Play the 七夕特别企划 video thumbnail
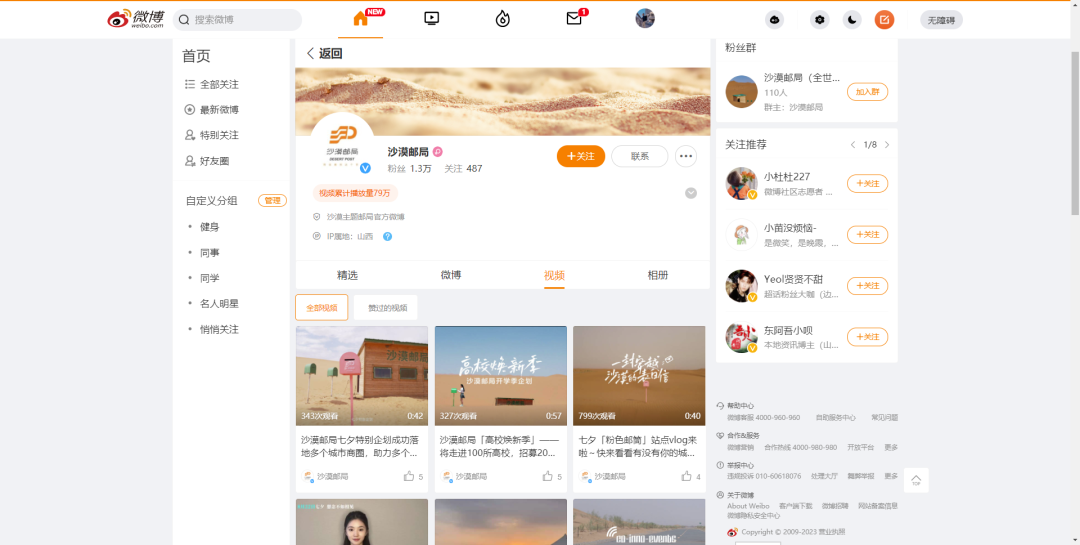Screen dimensions: 1080x545 (362, 376)
